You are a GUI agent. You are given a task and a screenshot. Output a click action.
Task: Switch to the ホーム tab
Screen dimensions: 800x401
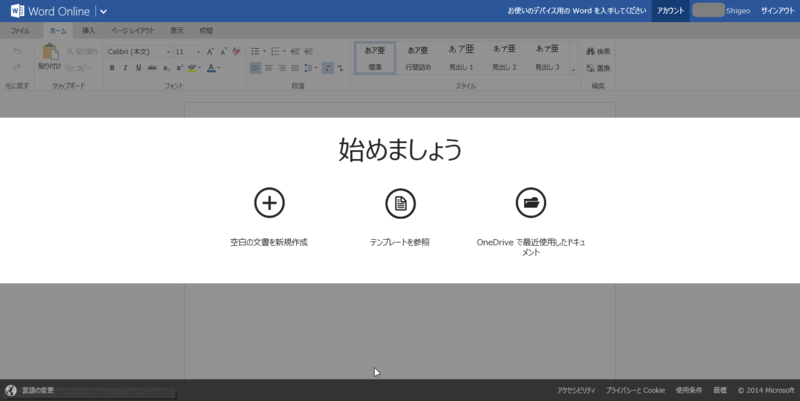click(x=58, y=31)
